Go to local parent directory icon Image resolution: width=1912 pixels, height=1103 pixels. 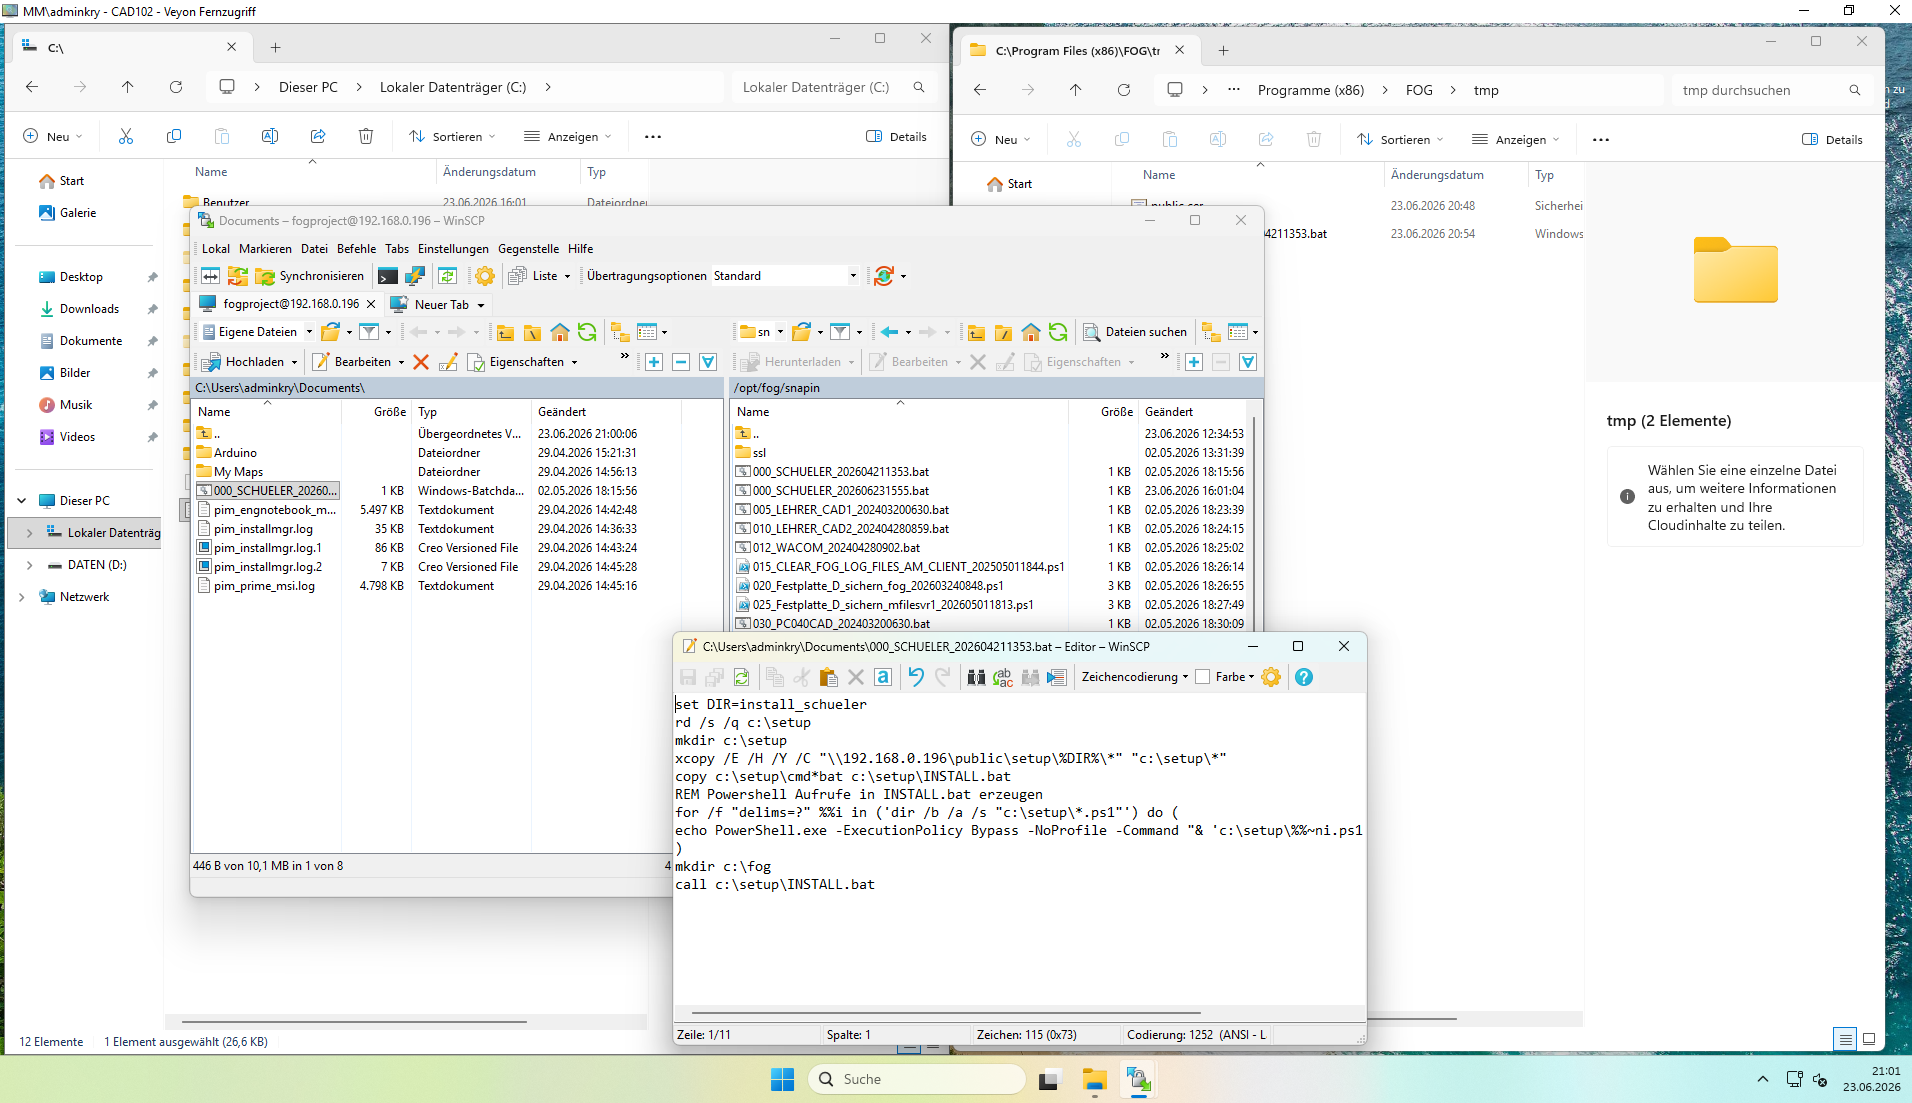(506, 332)
